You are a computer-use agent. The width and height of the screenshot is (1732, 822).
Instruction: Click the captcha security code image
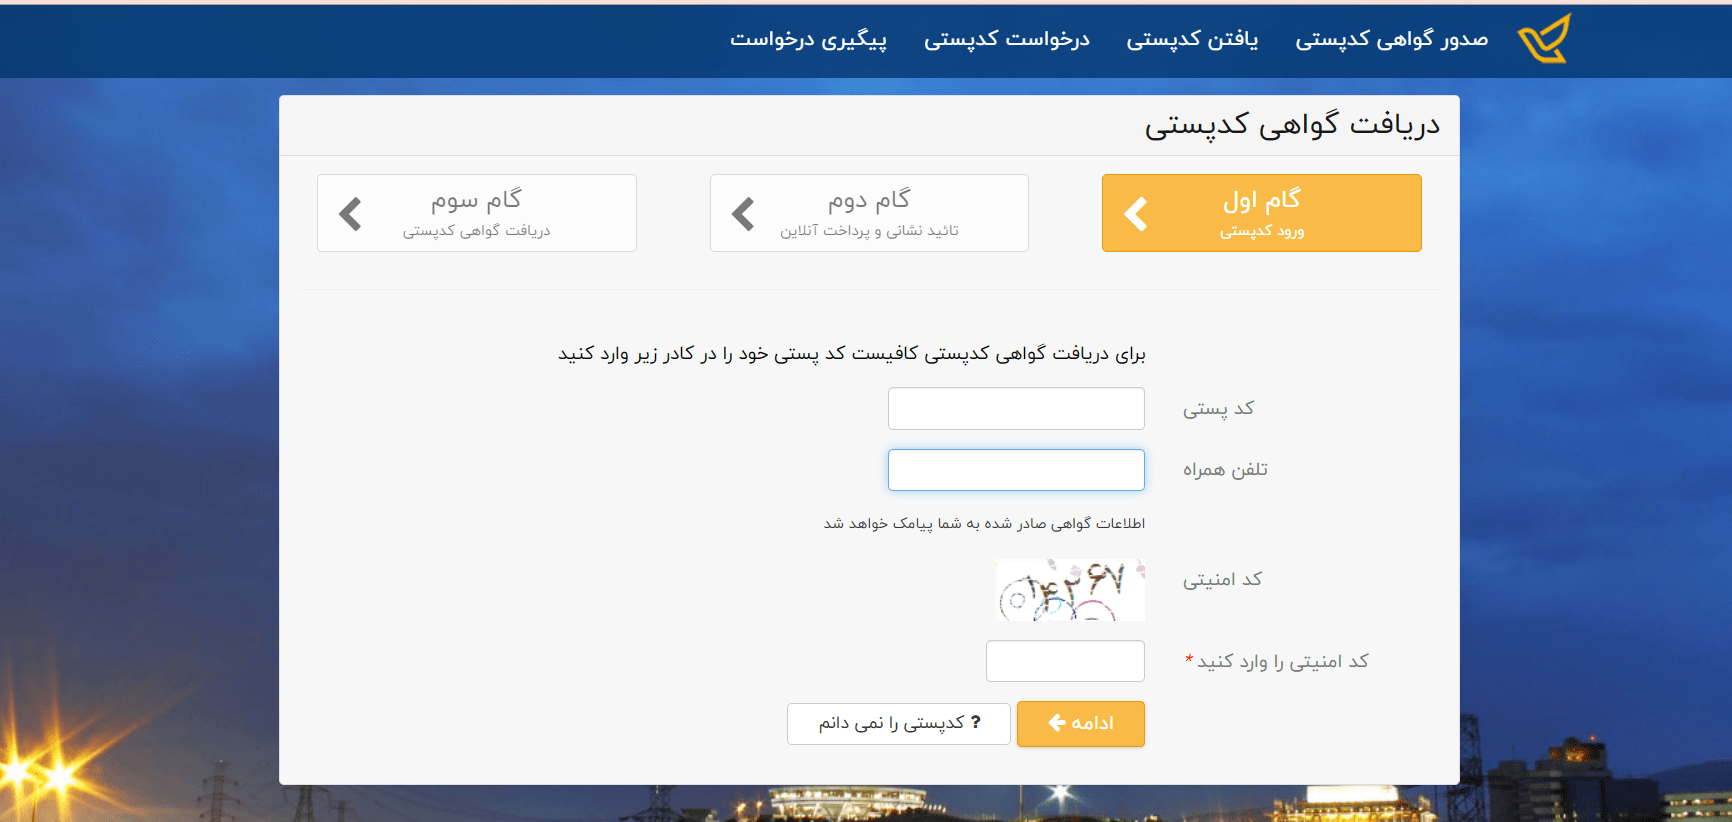pos(1070,590)
